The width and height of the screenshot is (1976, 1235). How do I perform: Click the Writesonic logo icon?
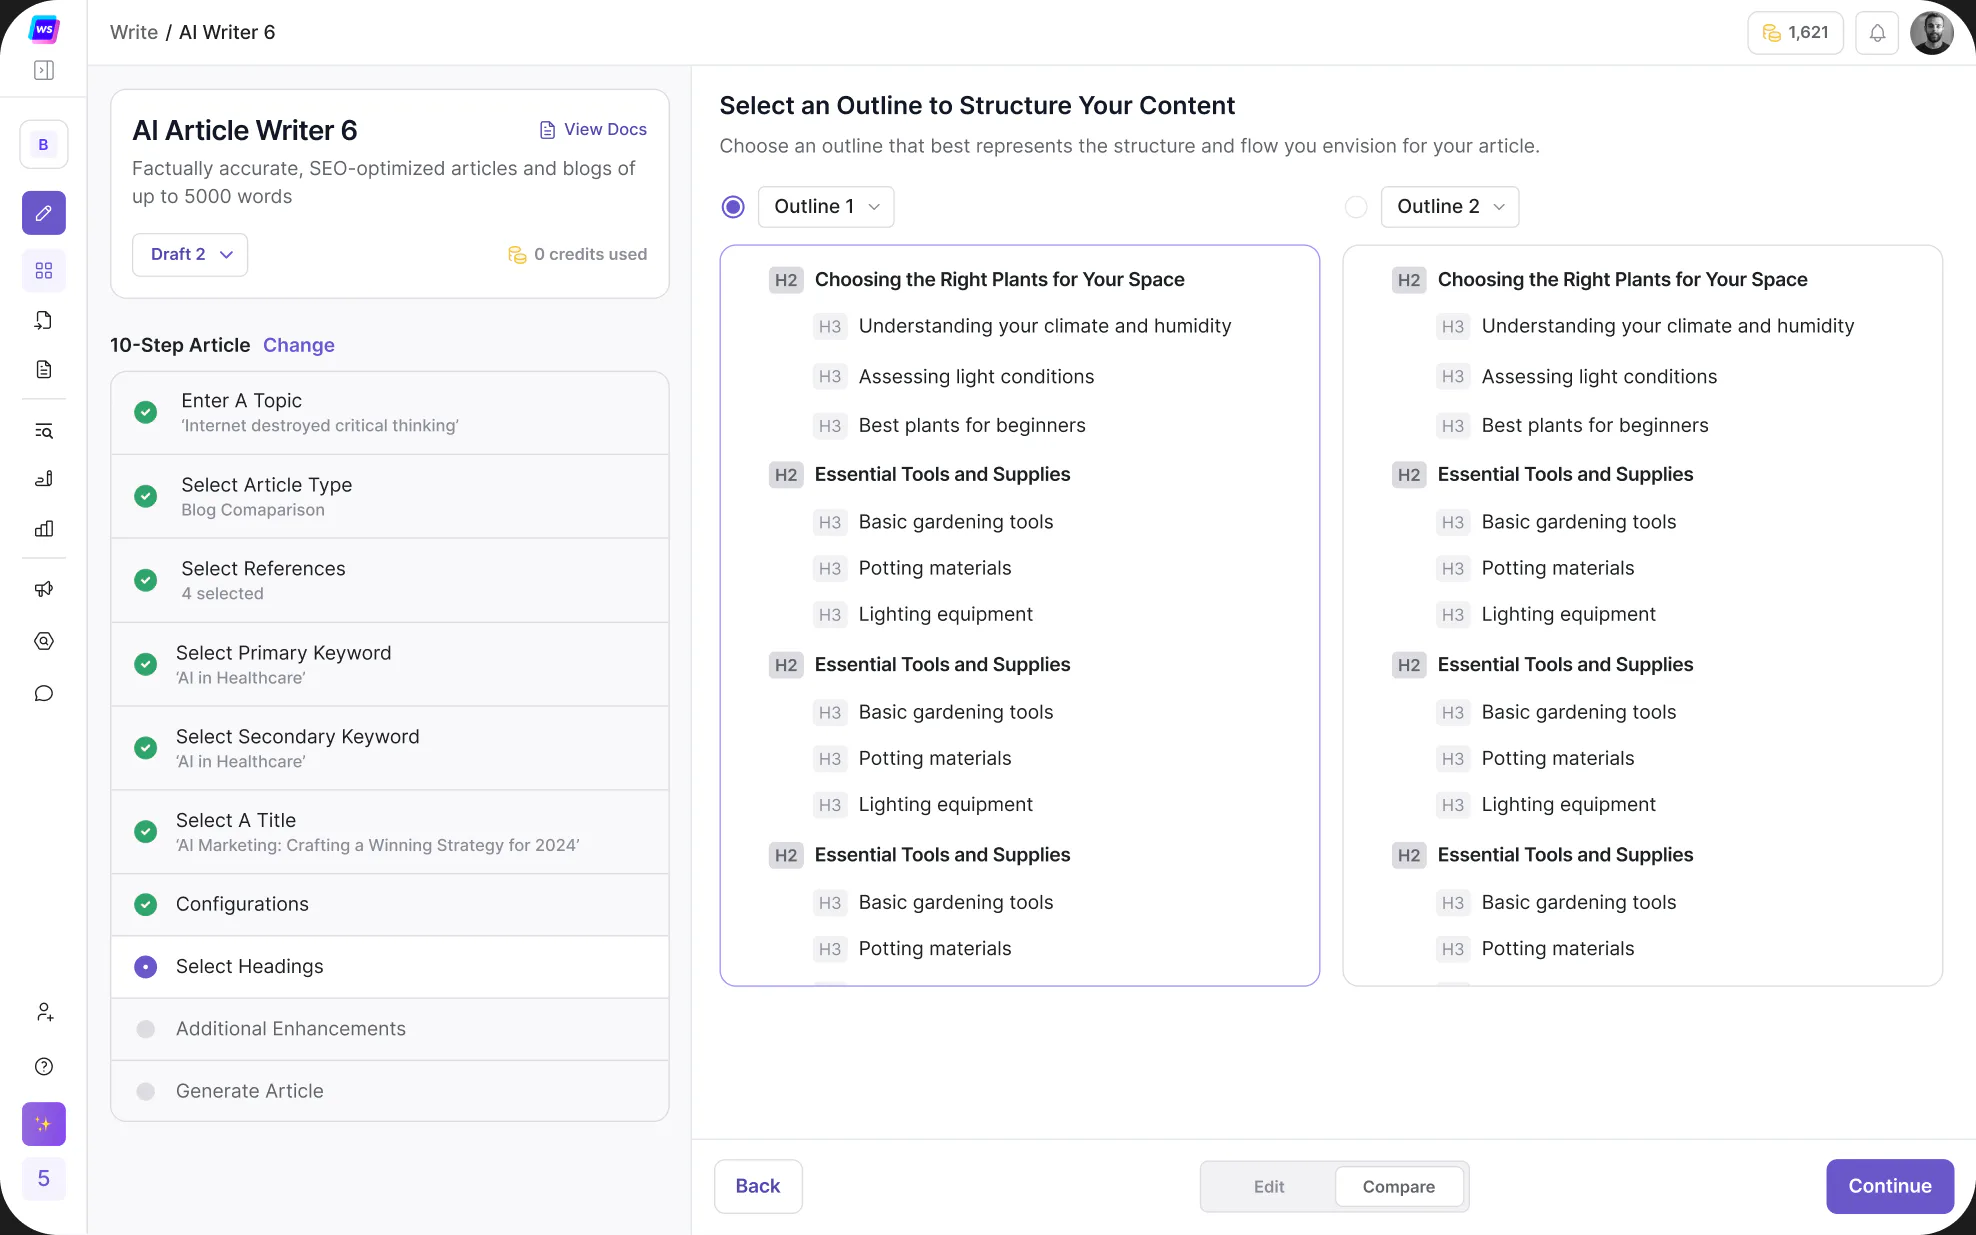click(43, 29)
